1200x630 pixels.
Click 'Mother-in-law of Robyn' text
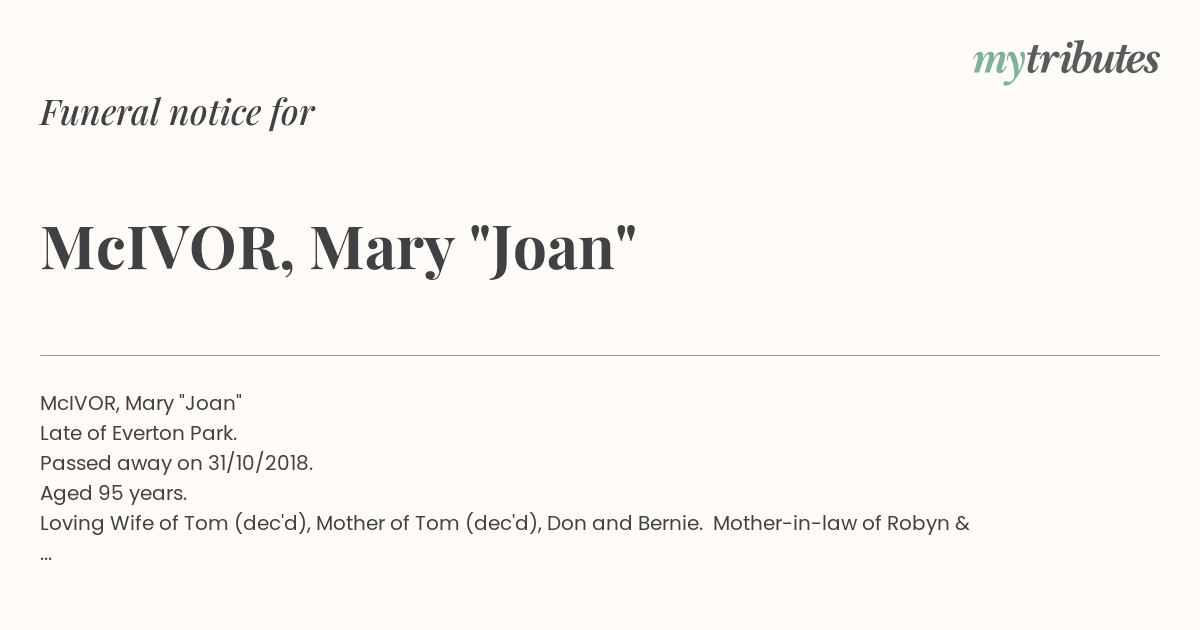pos(831,523)
